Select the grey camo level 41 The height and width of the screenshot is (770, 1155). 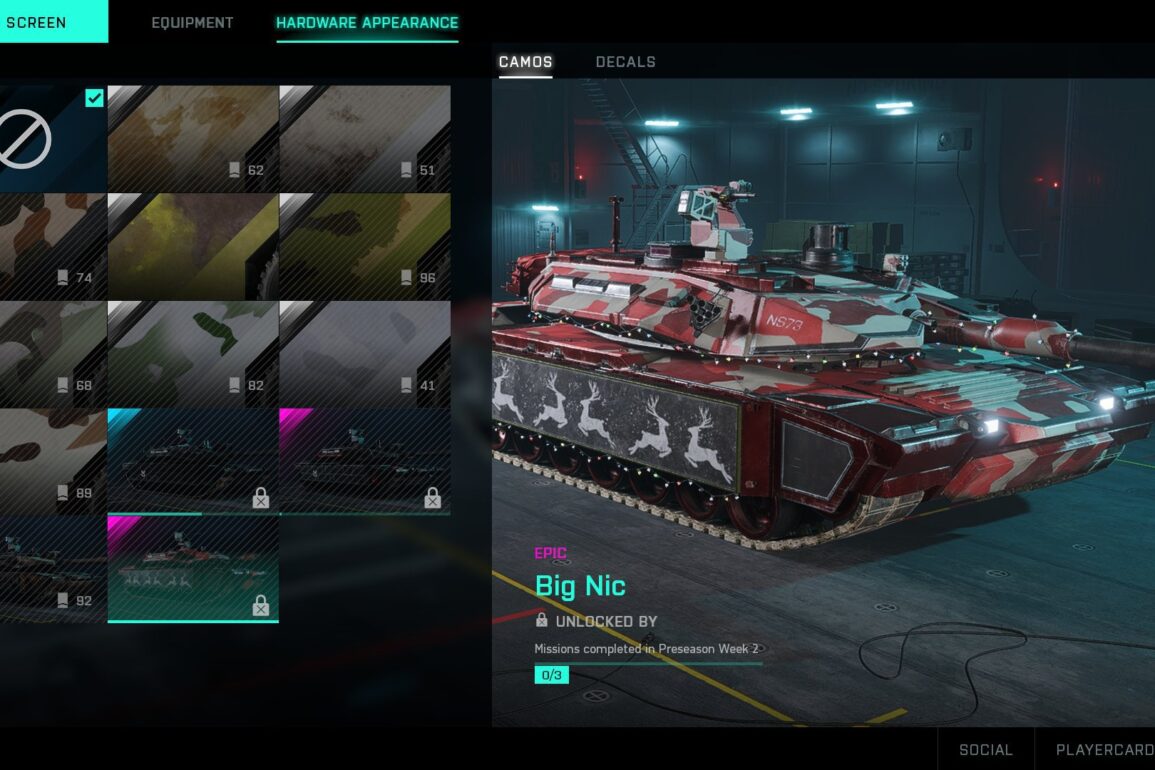point(365,354)
